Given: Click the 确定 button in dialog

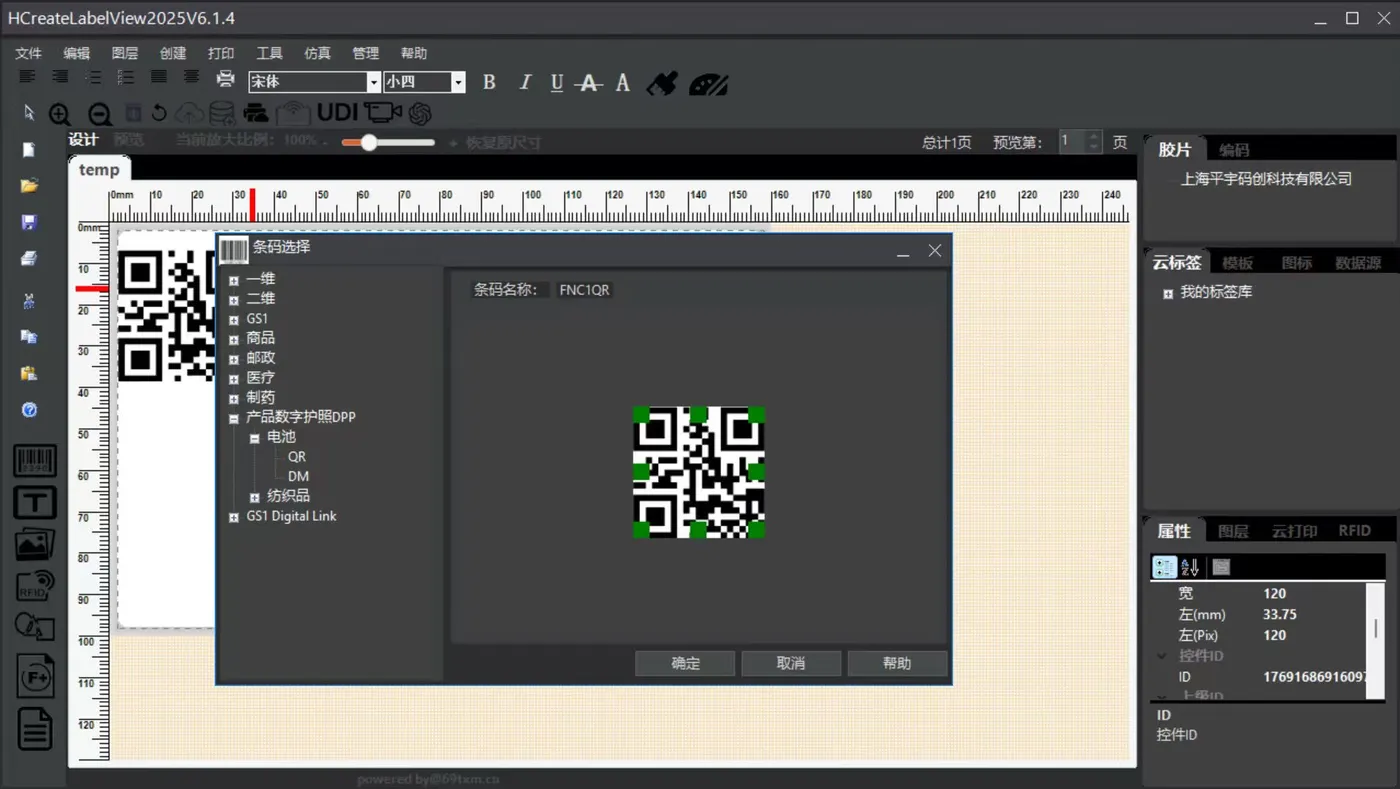Looking at the screenshot, I should pyautogui.click(x=685, y=663).
